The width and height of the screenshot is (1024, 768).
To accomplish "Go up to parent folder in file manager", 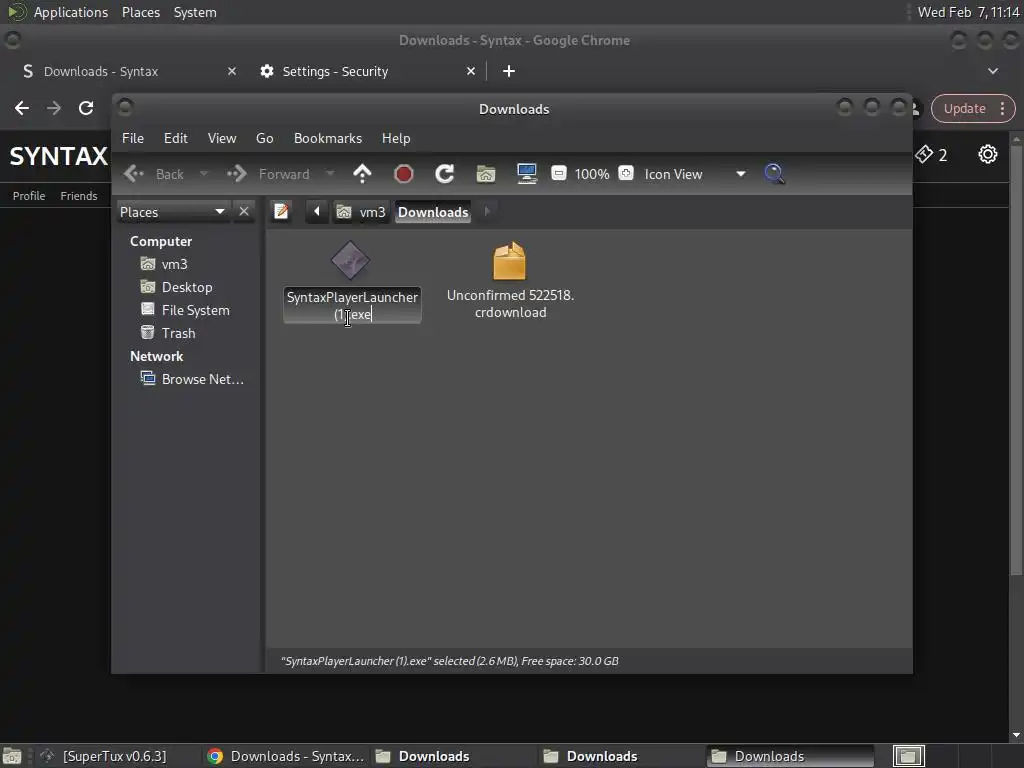I will coord(362,174).
